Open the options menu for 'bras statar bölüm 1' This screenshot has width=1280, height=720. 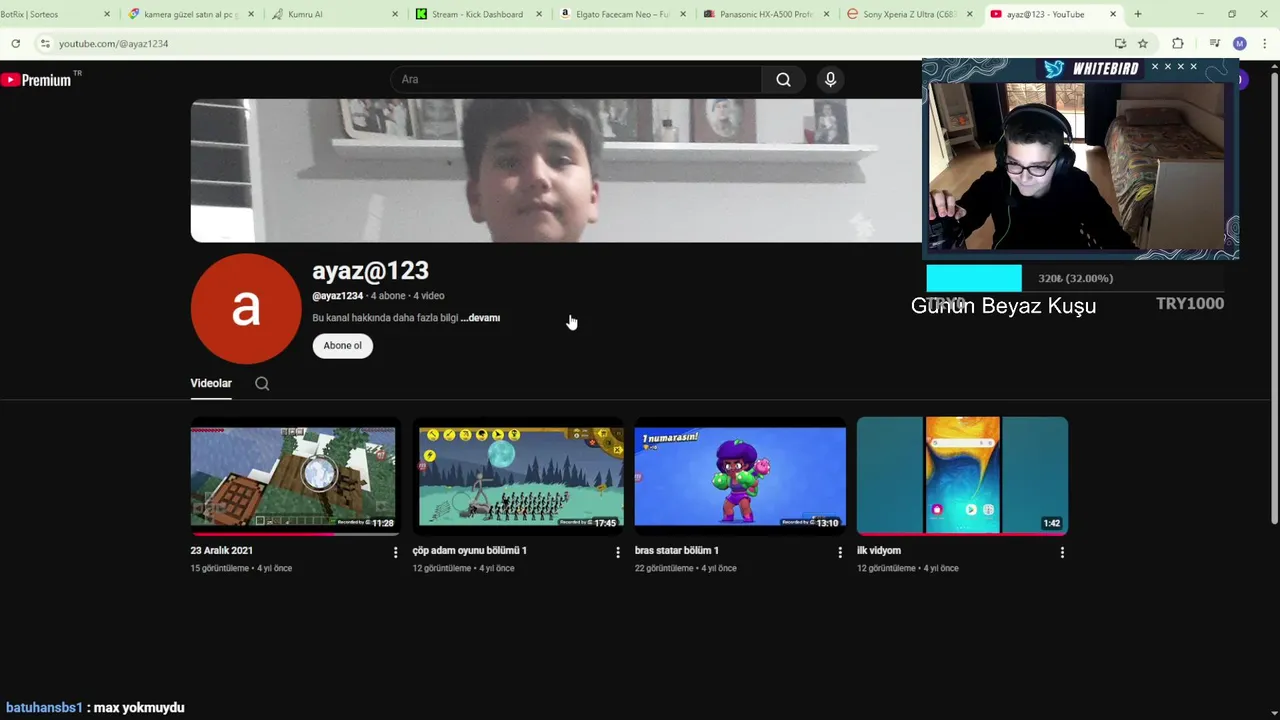pos(840,552)
